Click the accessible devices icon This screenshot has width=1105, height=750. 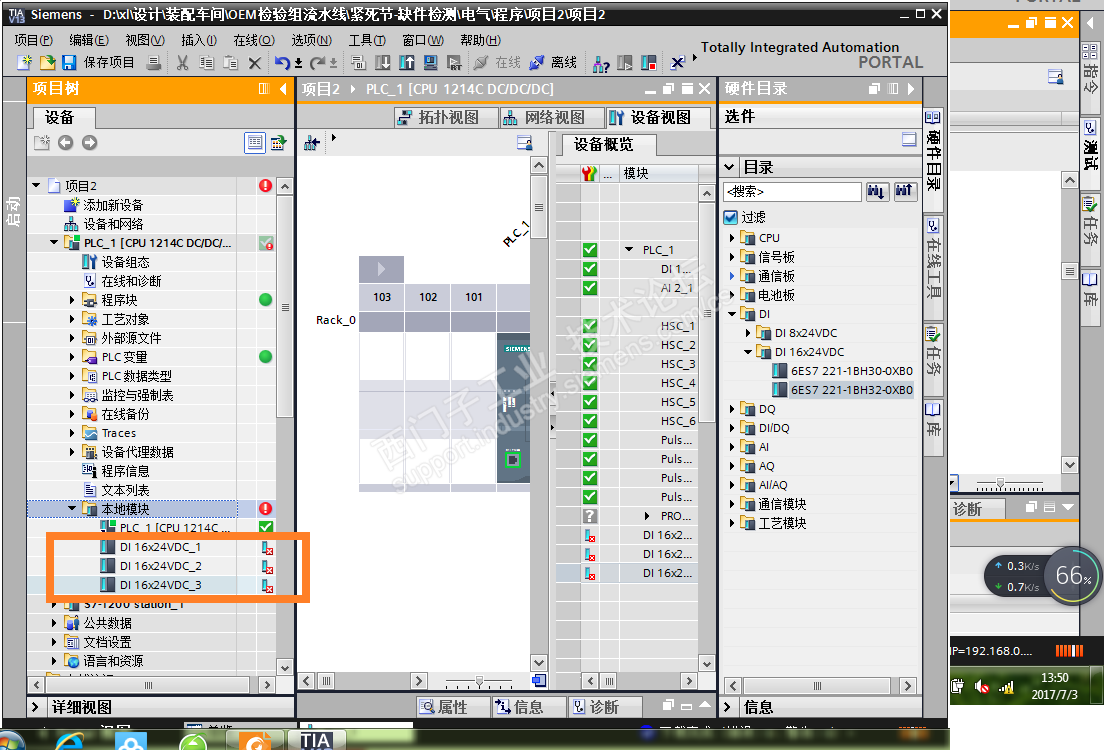pyautogui.click(x=601, y=63)
